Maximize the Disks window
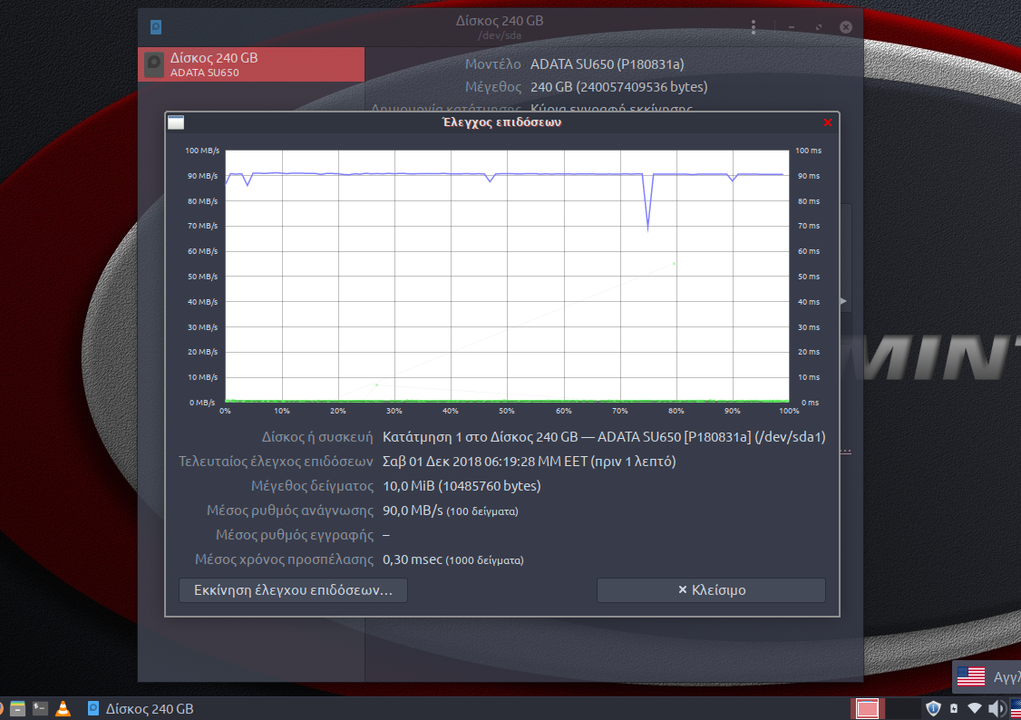This screenshot has height=720, width=1021. 818,27
